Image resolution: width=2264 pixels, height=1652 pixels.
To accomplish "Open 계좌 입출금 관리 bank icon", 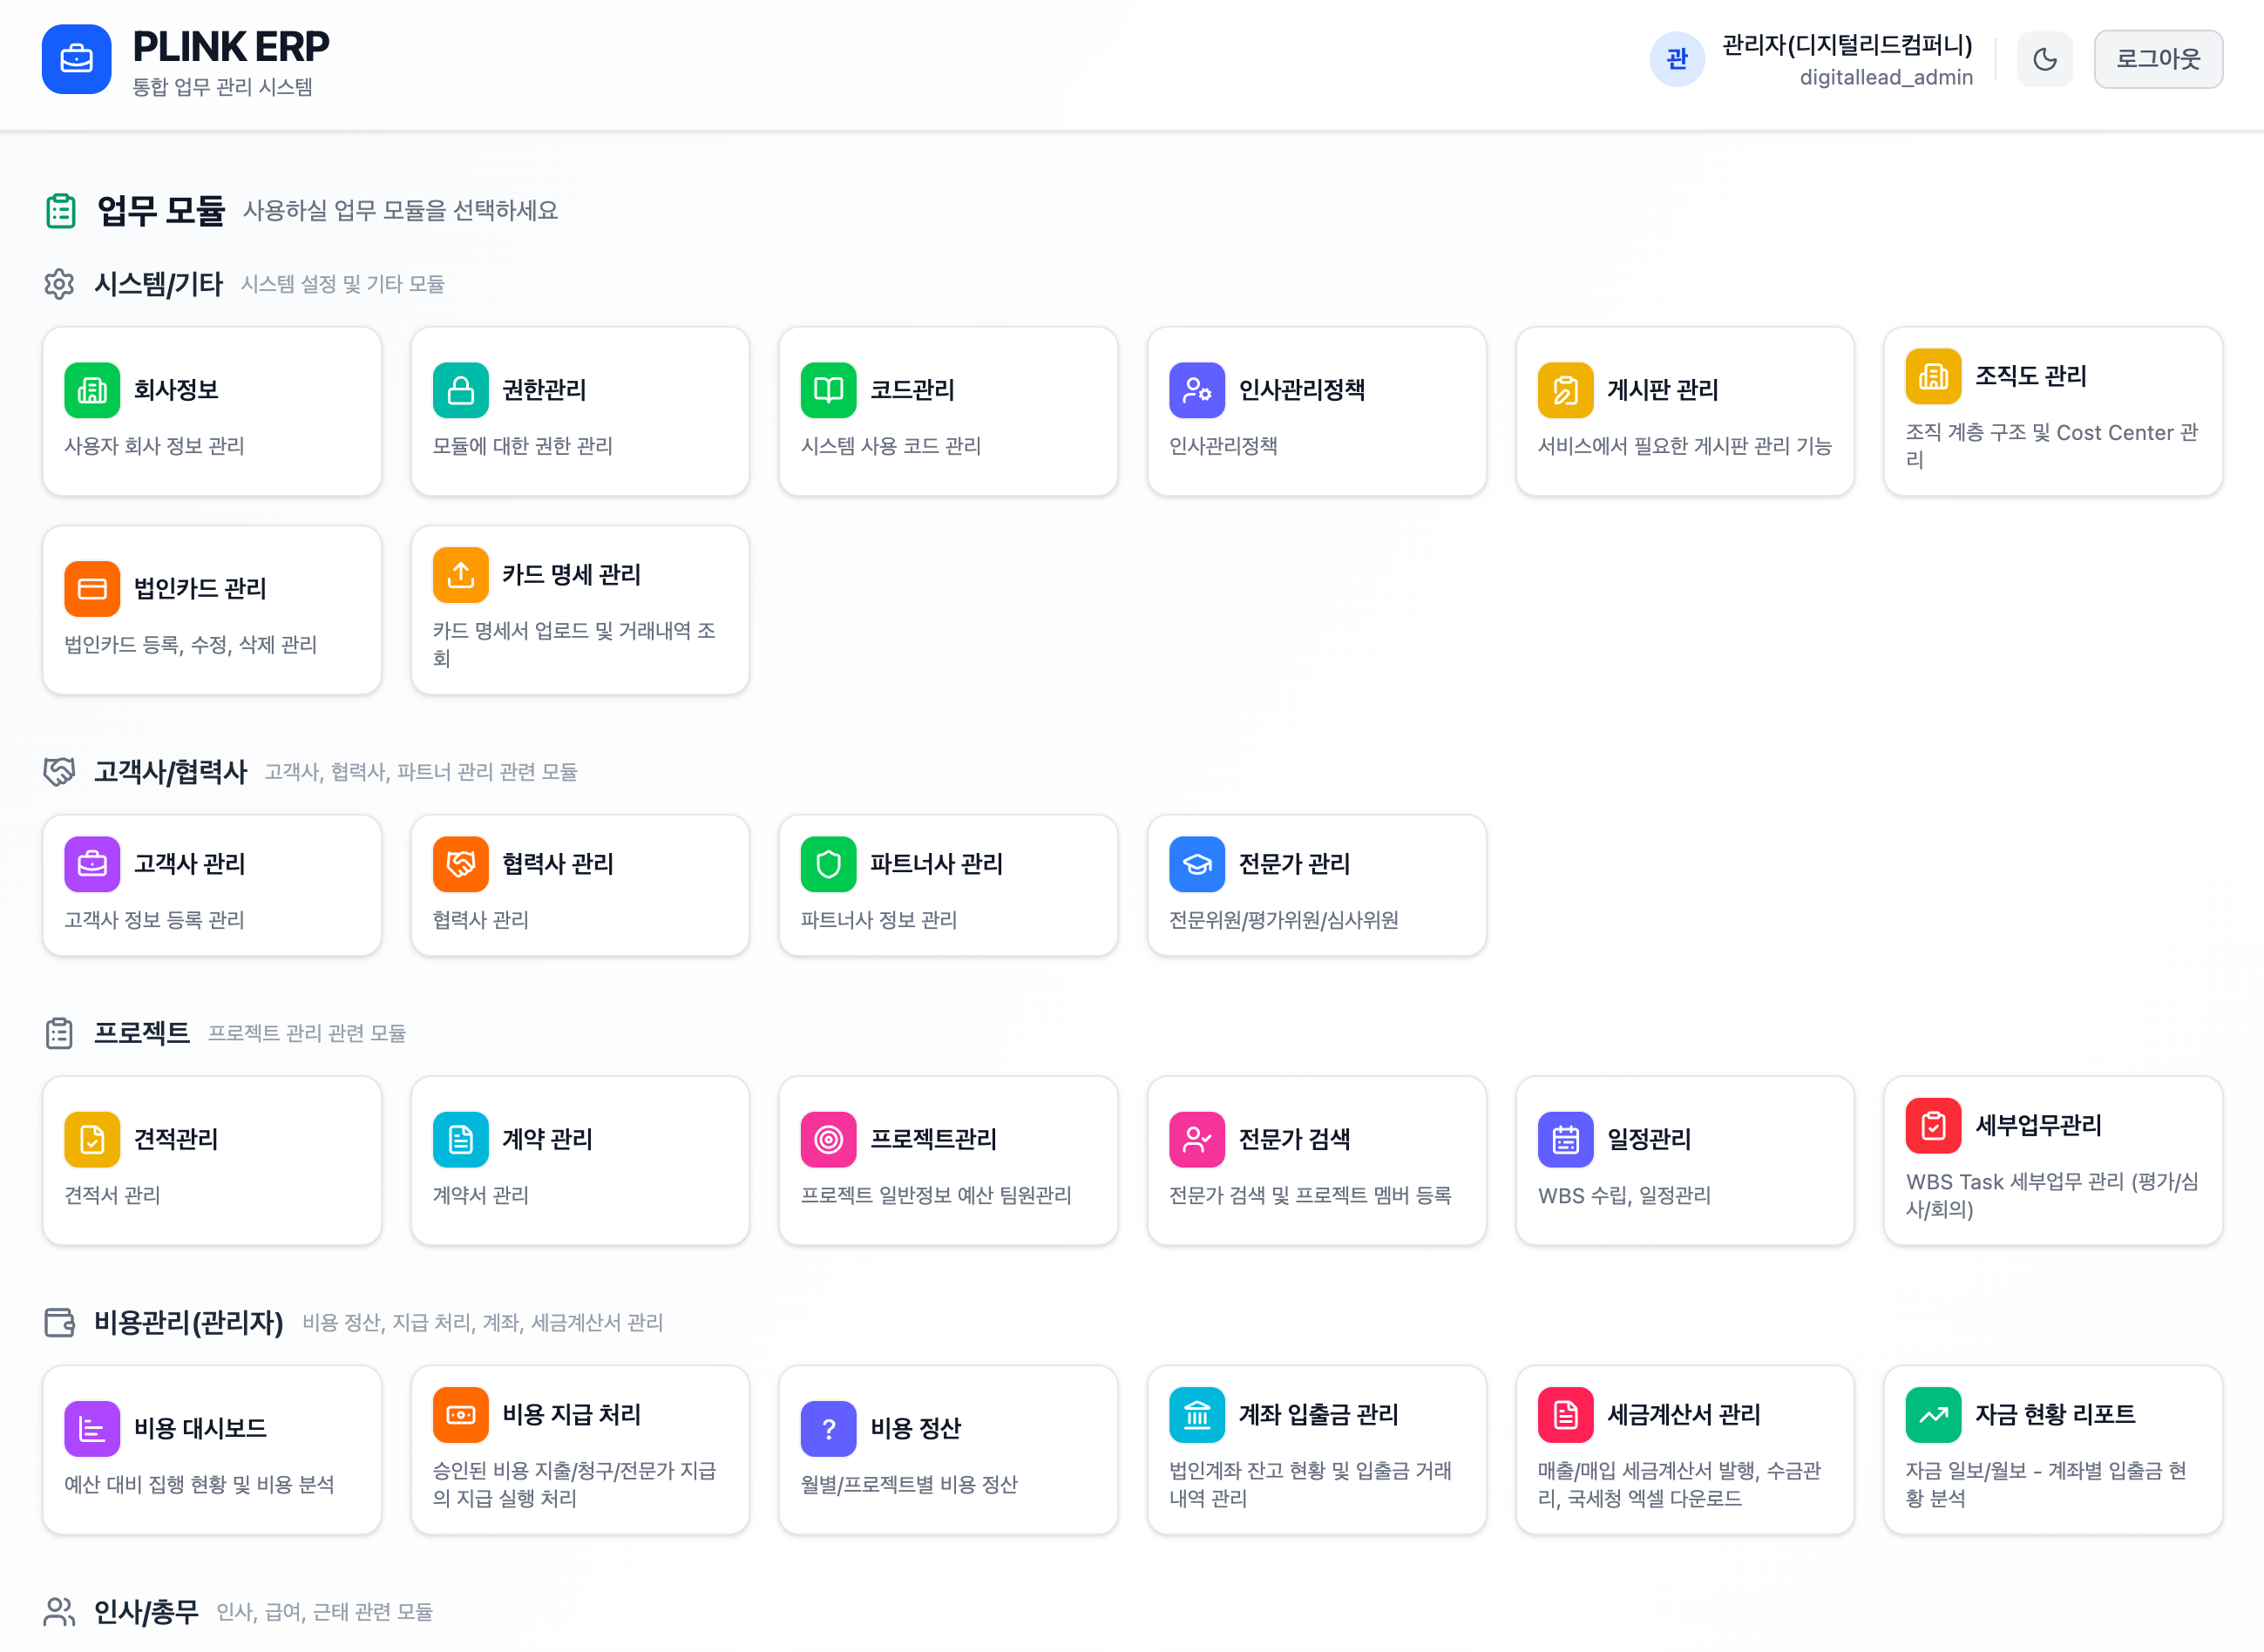I will 1196,1415.
